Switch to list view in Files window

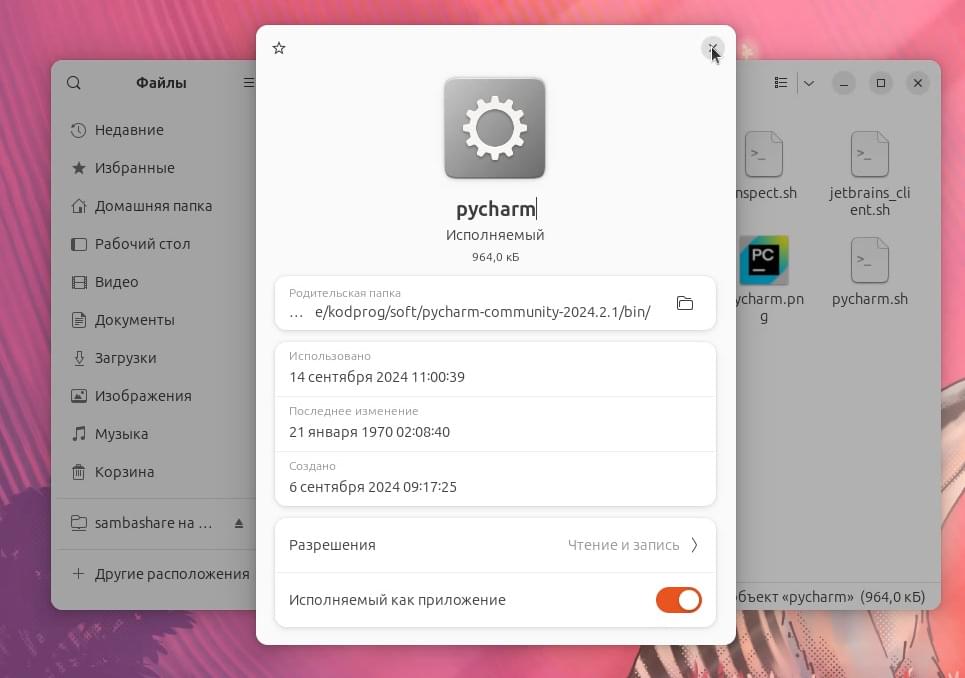click(x=781, y=82)
